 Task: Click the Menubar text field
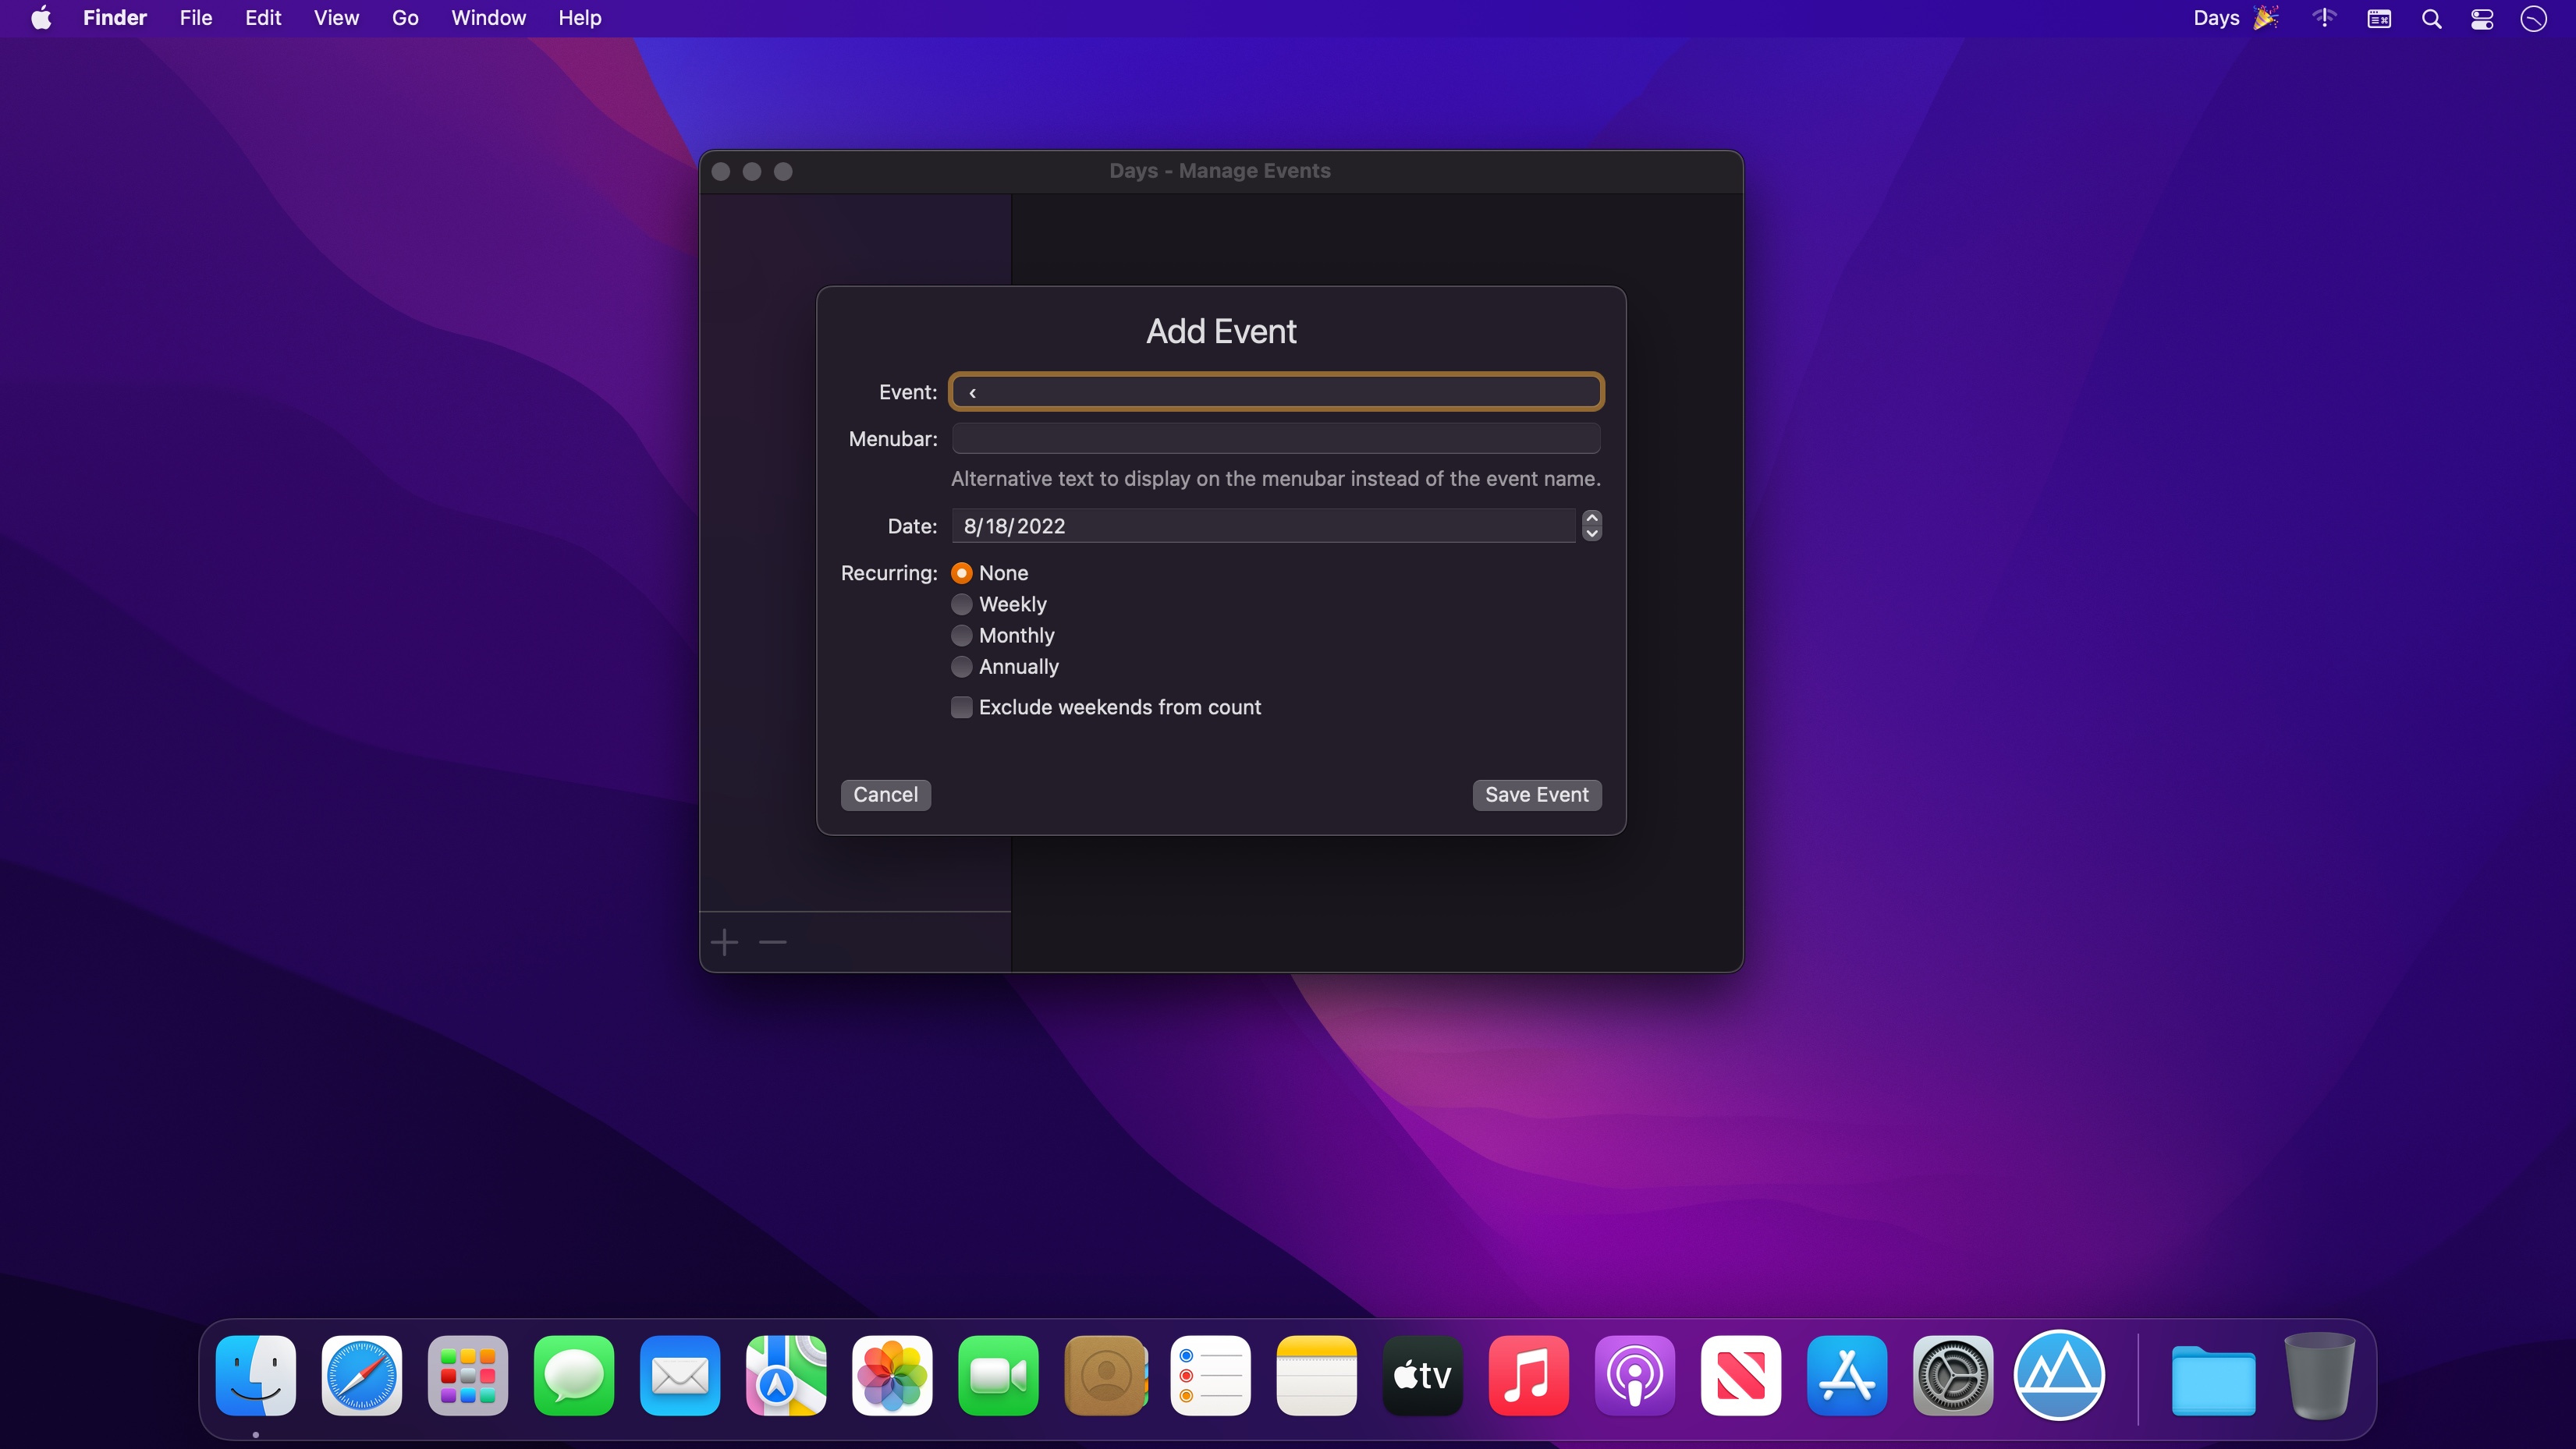click(x=1276, y=438)
